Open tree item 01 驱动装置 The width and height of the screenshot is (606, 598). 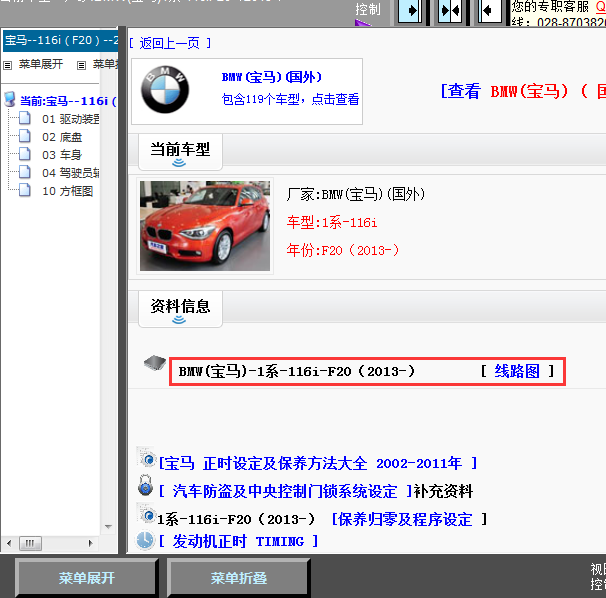pos(71,119)
